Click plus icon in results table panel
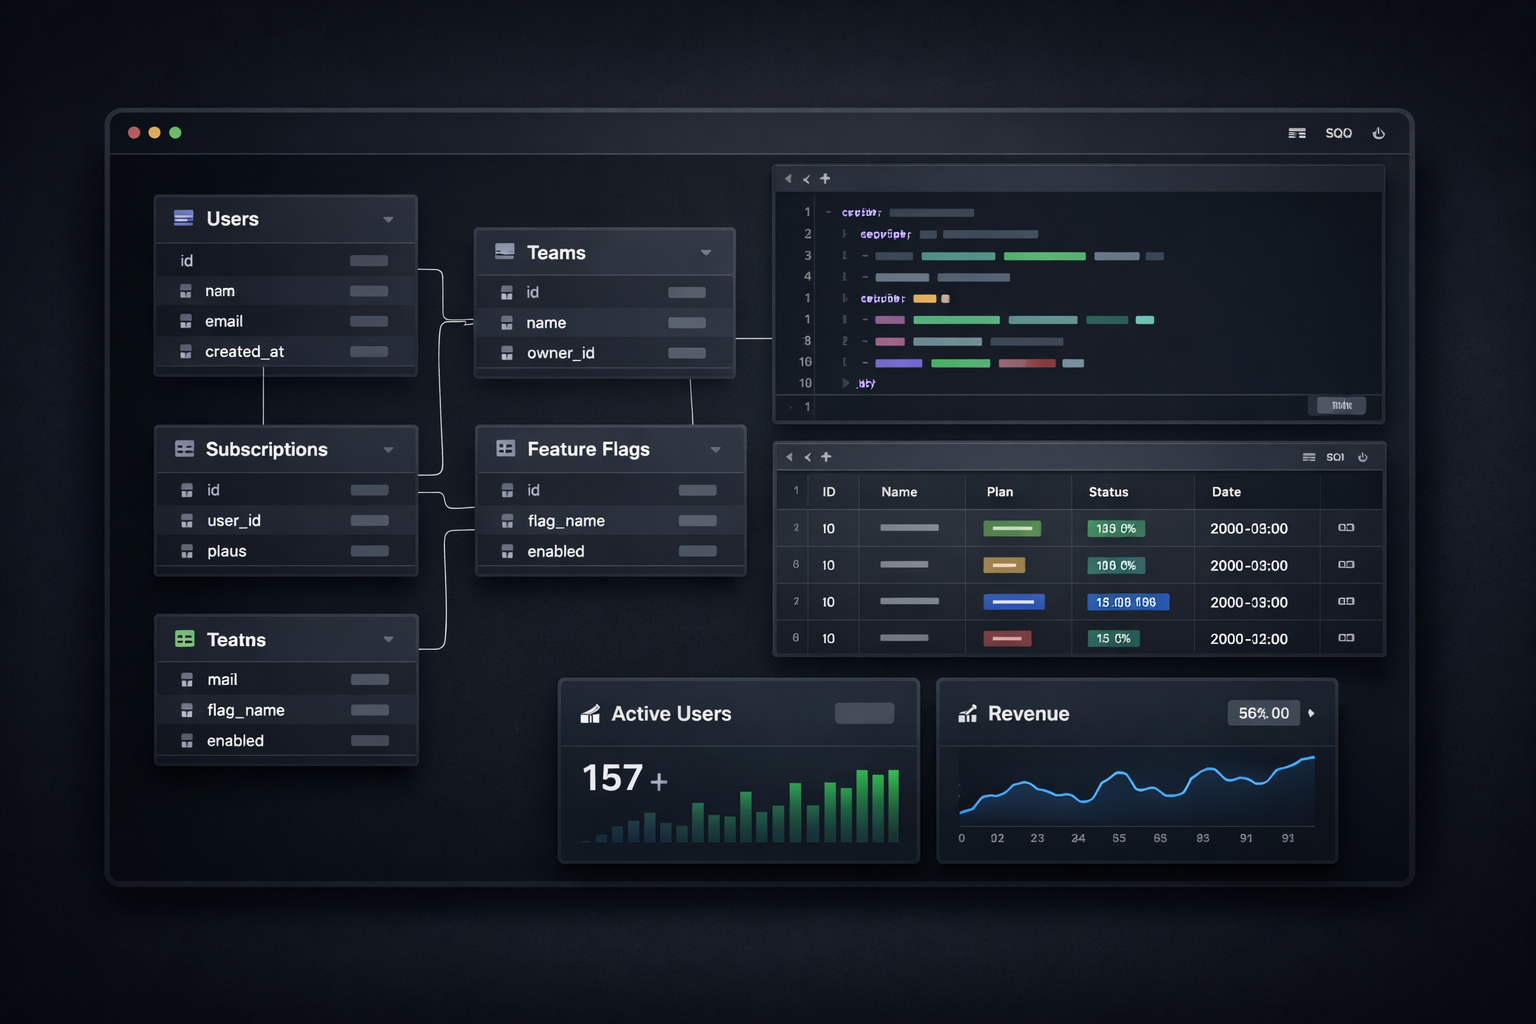Screen dimensions: 1536x1024 click(826, 457)
